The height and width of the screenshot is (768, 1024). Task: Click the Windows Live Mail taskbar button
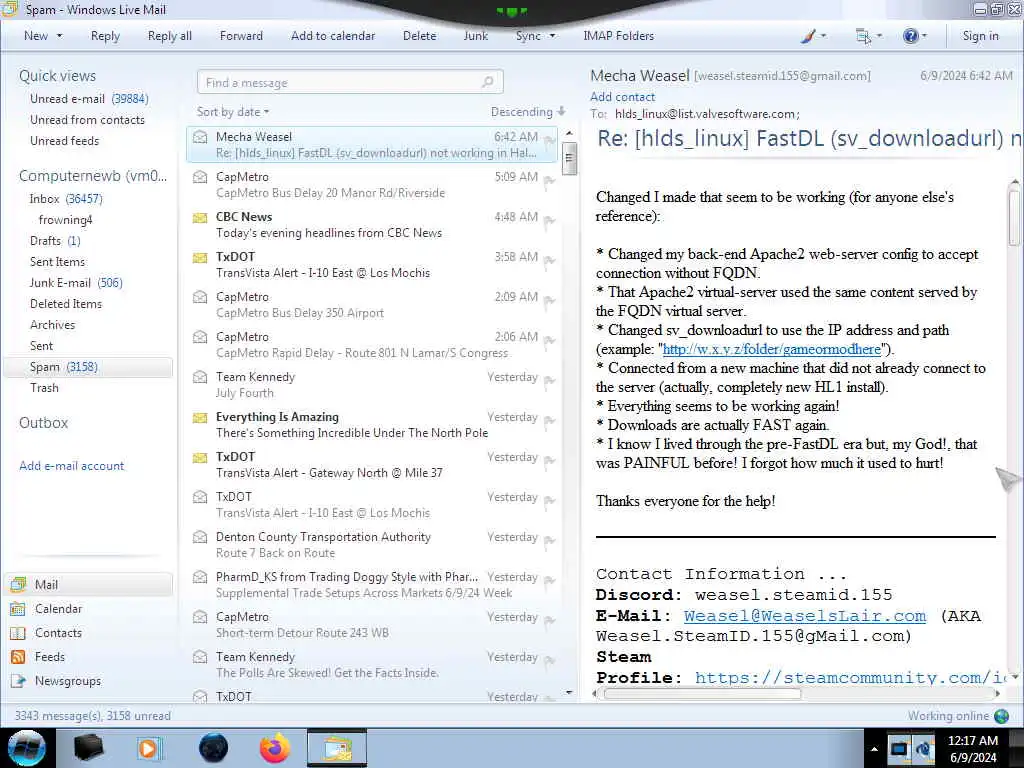[x=337, y=748]
